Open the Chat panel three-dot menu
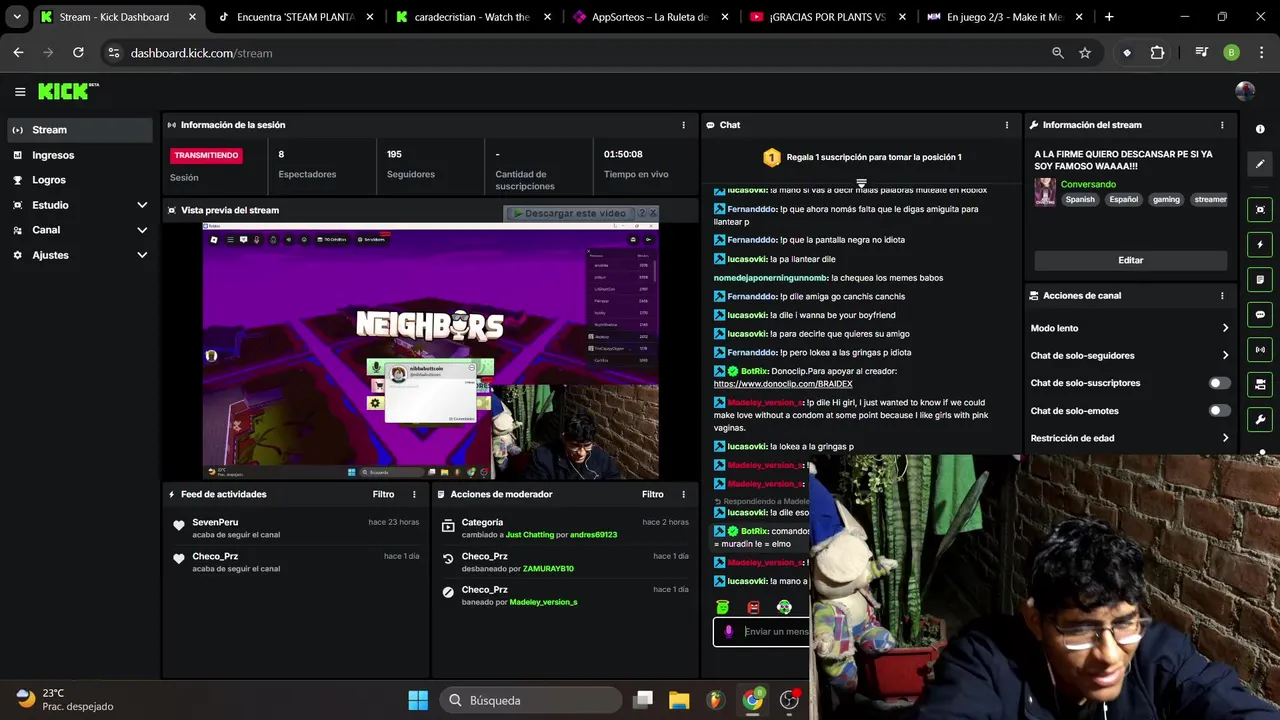This screenshot has height=720, width=1280. pos(1007,125)
